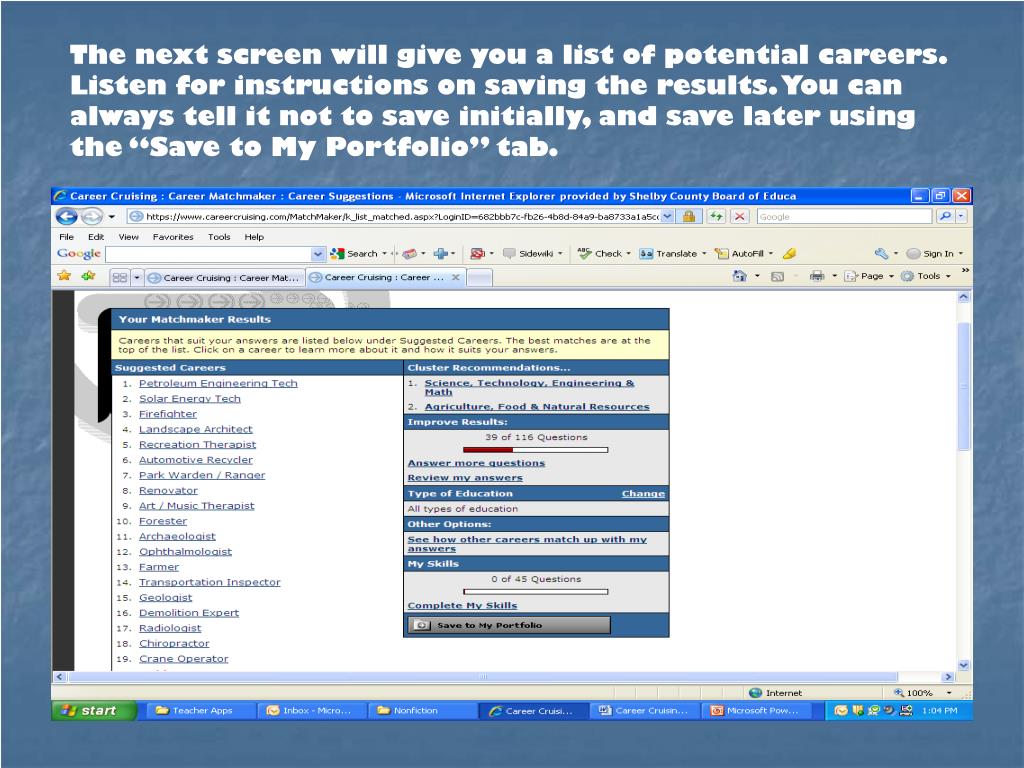Open Teacher Apps folder in the taskbar

[199, 711]
